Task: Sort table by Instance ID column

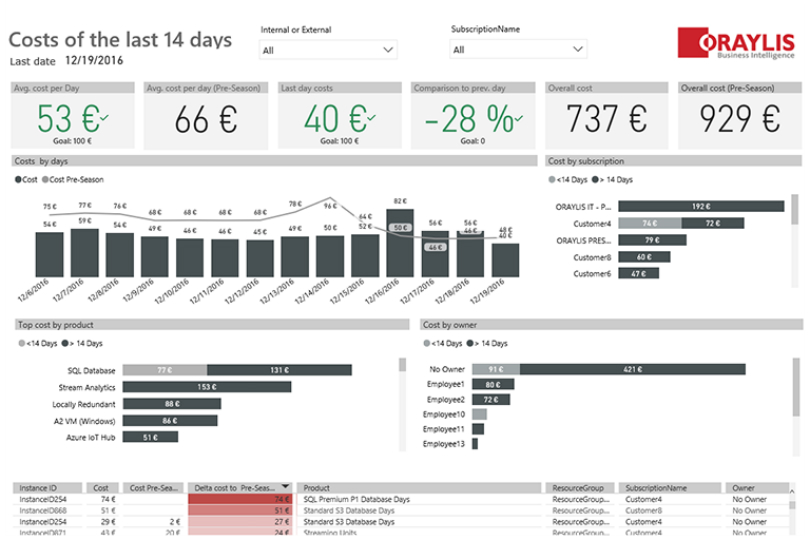Action: 48,488
